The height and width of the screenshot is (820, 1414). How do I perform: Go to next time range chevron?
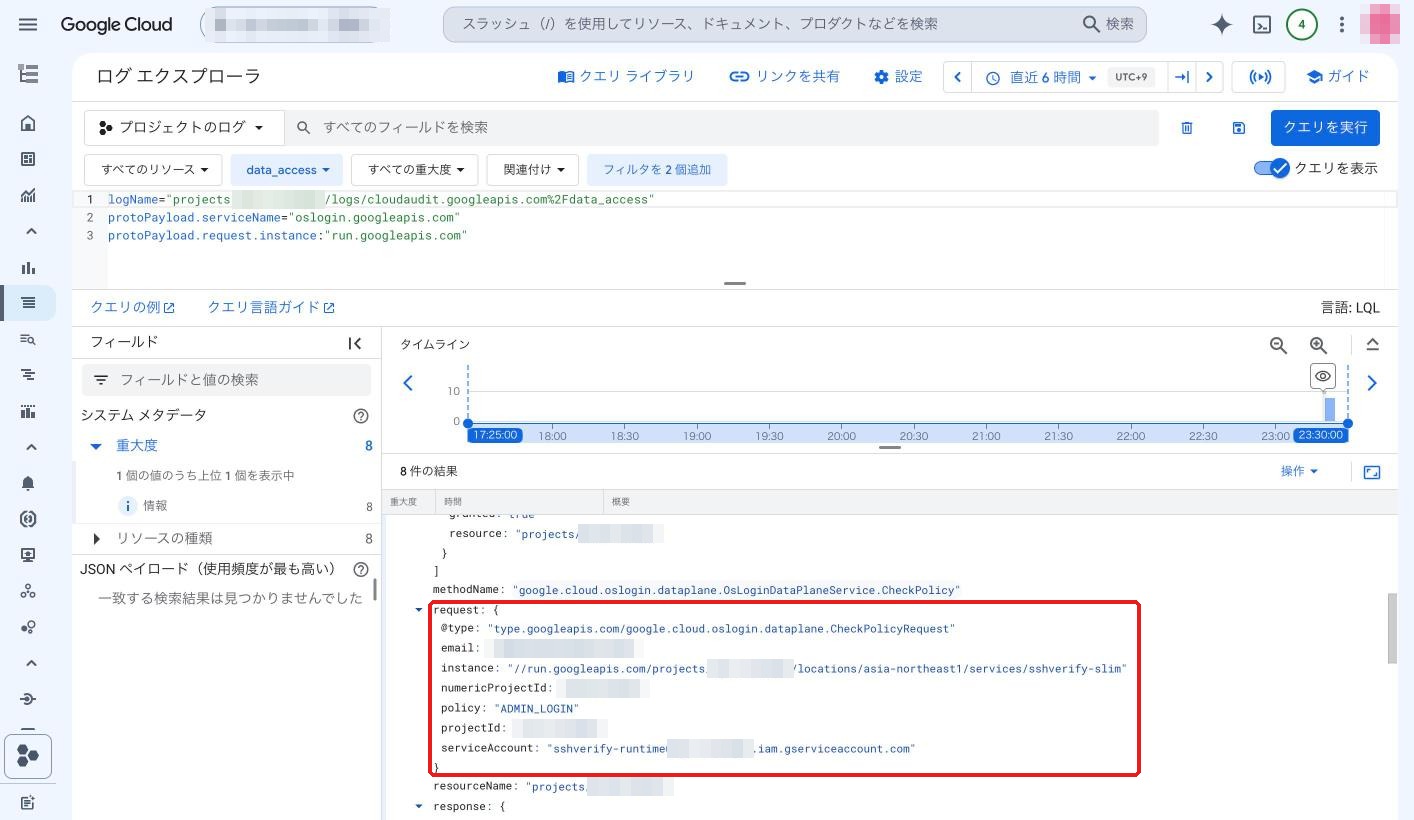(x=1209, y=77)
